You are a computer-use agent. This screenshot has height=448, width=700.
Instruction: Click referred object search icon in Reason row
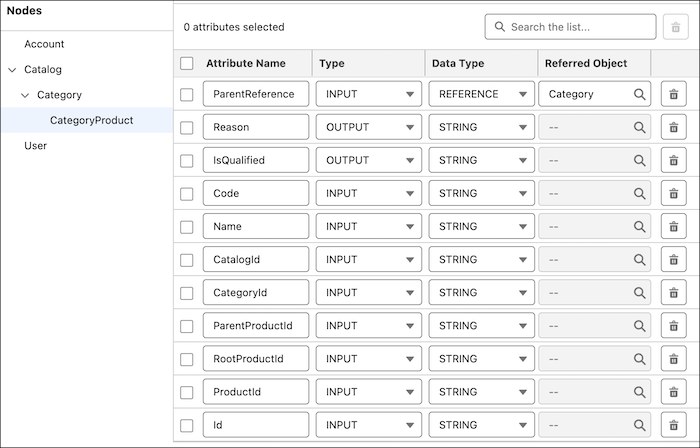click(x=639, y=127)
